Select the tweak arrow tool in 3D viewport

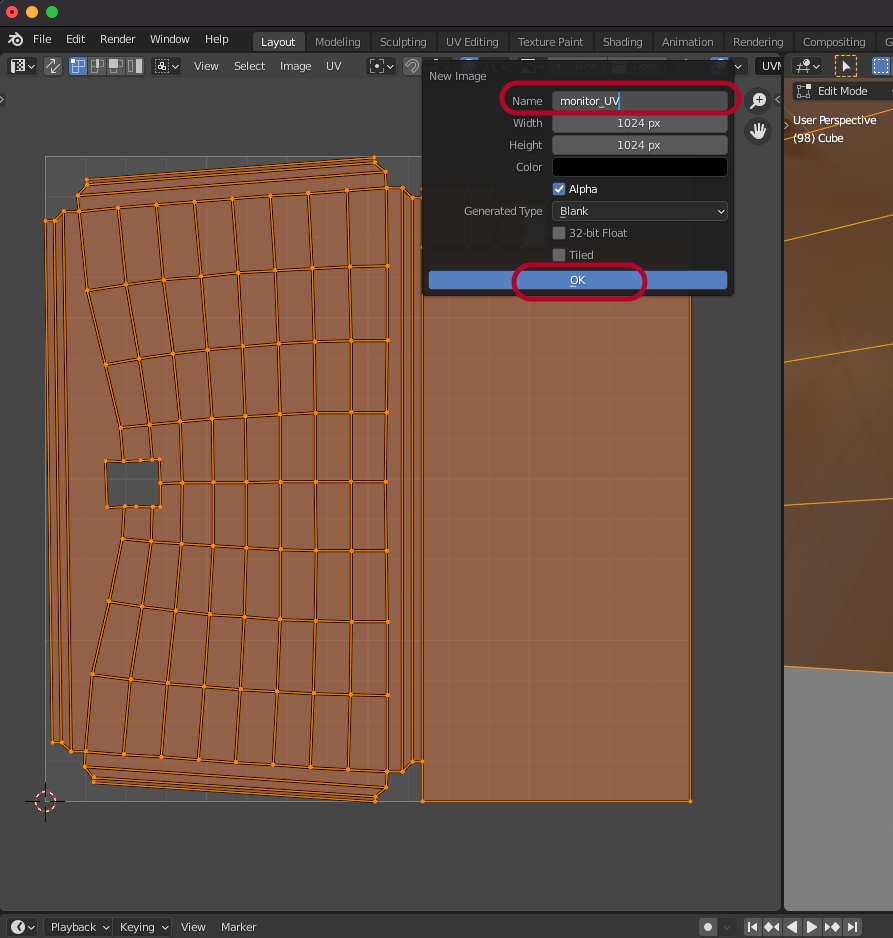click(846, 66)
